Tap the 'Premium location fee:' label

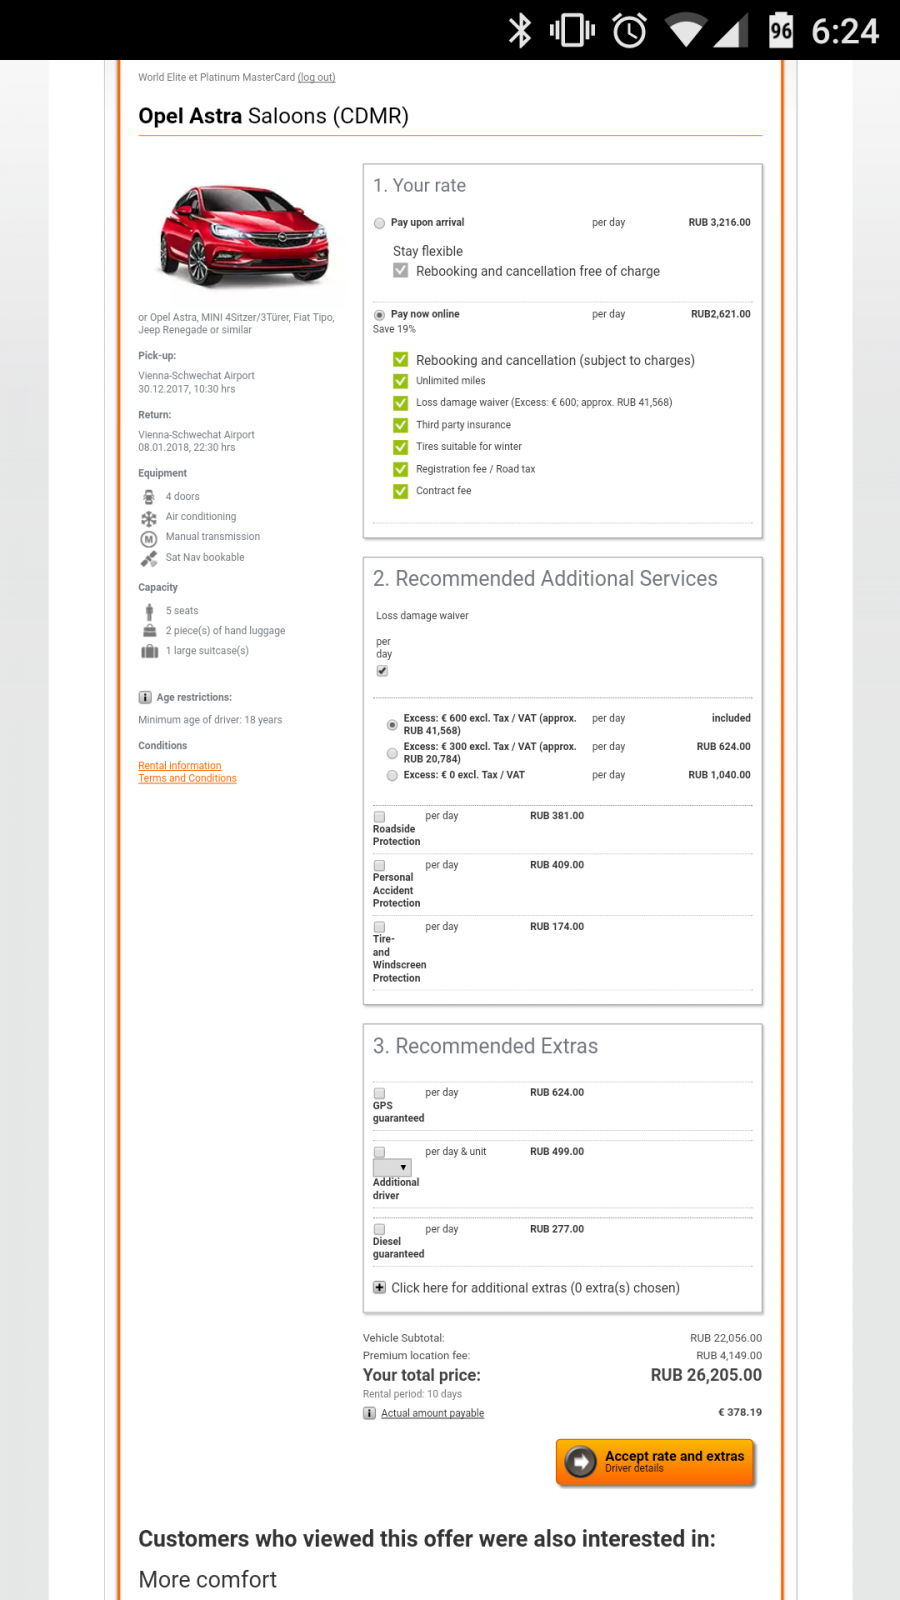[x=416, y=1356]
